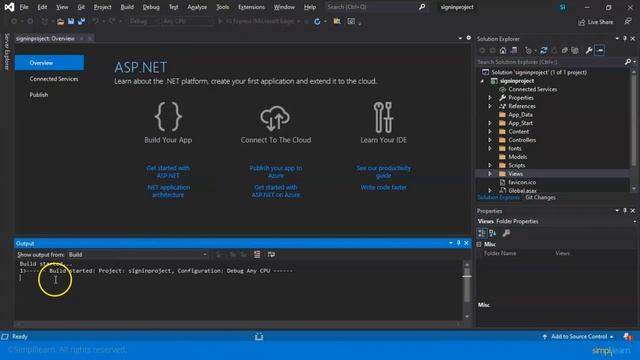Screen dimensions: 640x360
Task: Open .NET application architecture link
Action: 168,191
